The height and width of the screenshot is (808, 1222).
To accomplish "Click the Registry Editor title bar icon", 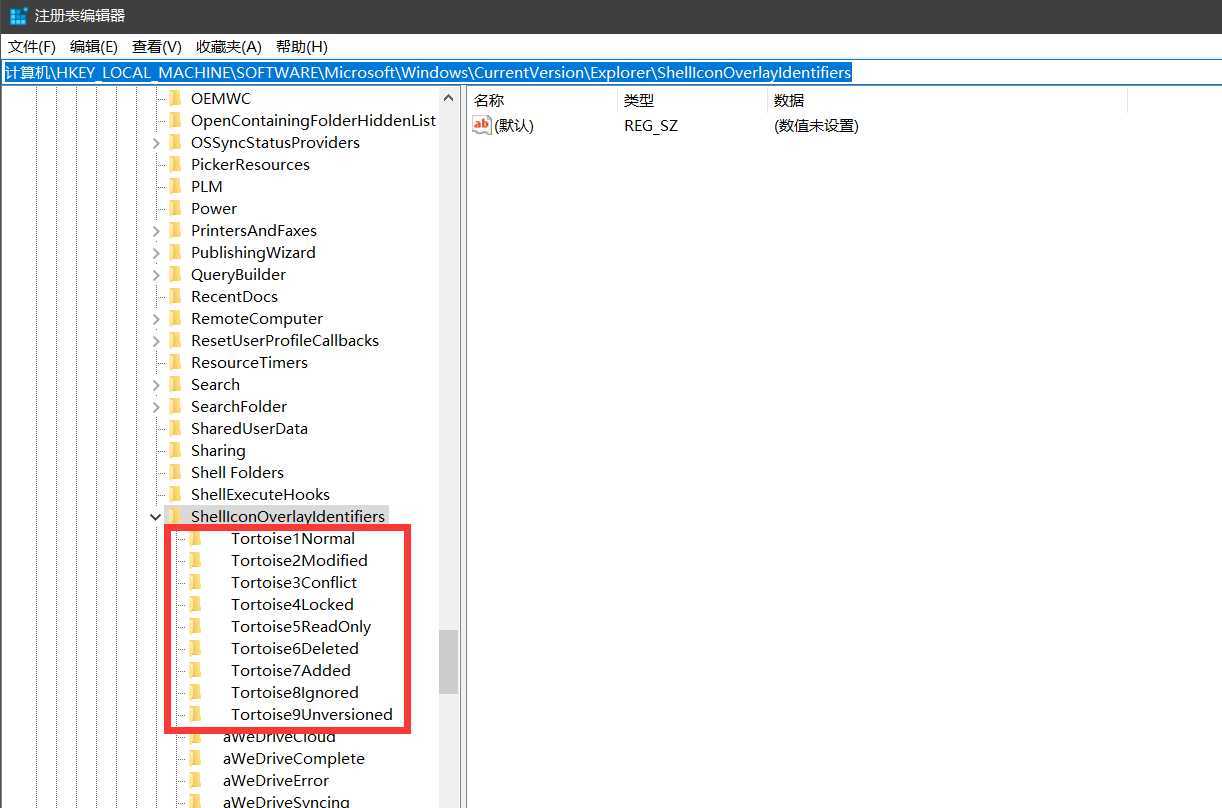I will click(x=18, y=16).
